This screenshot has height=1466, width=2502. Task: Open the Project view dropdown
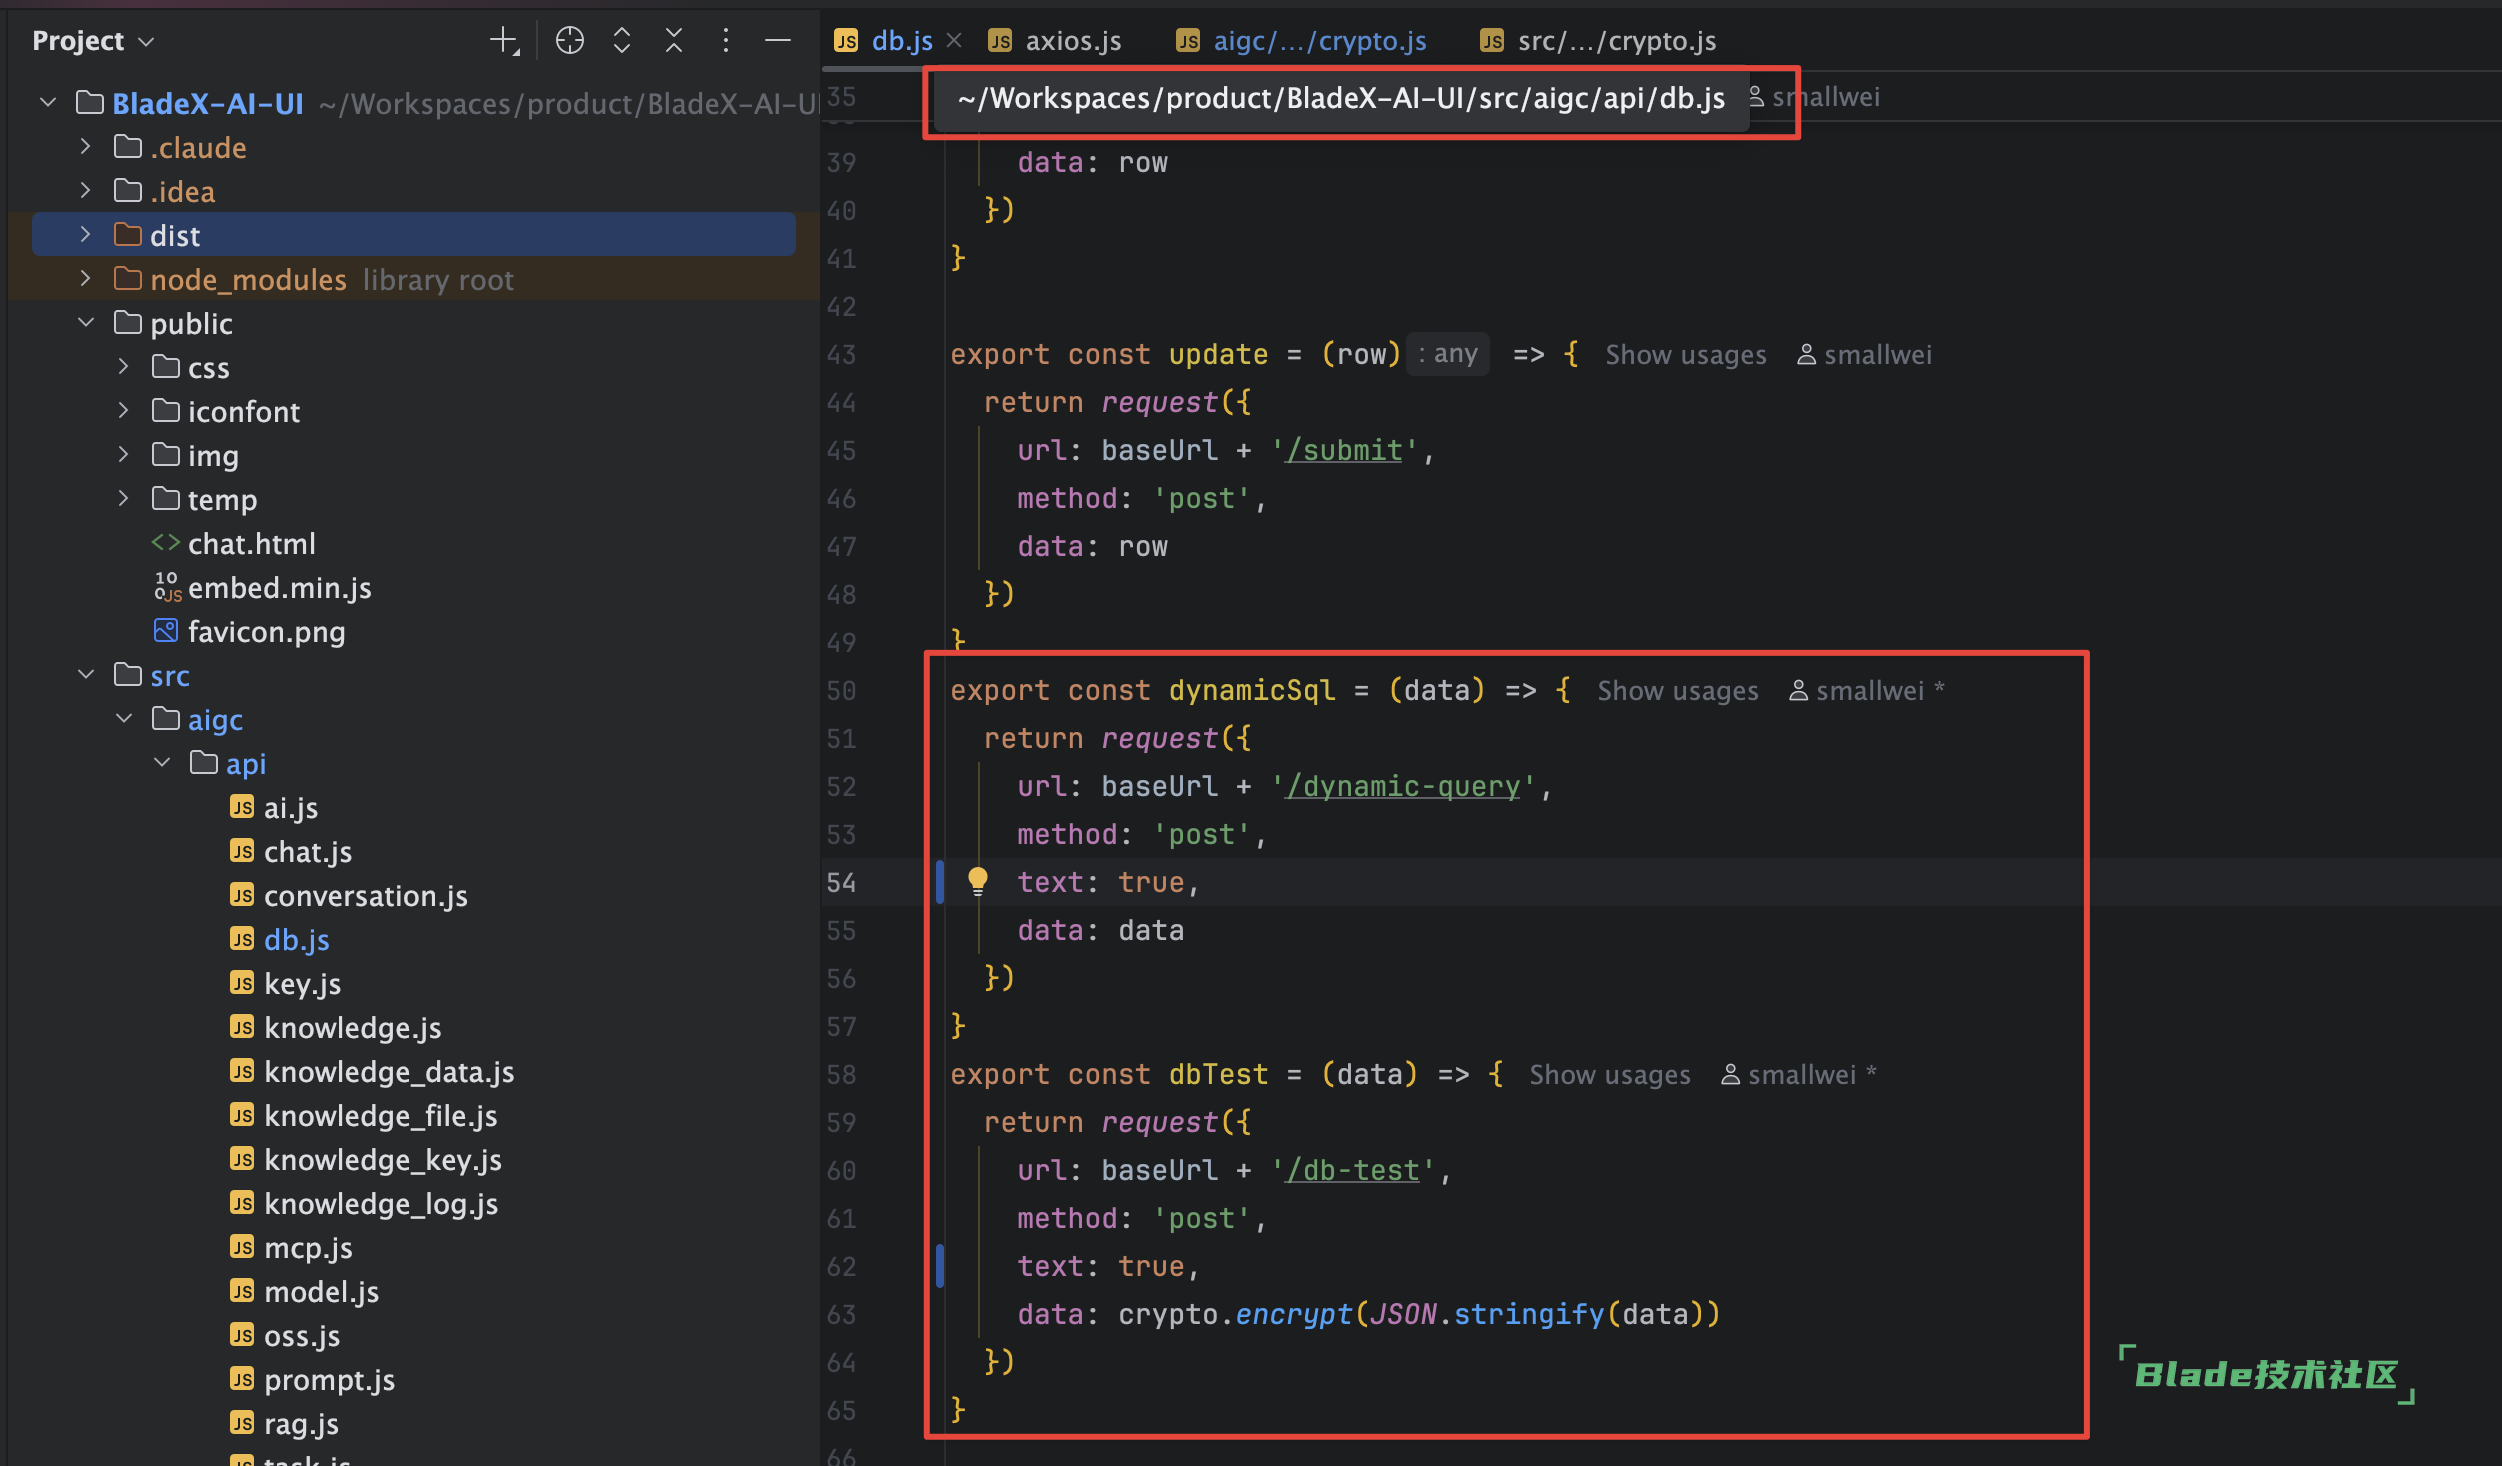click(94, 41)
